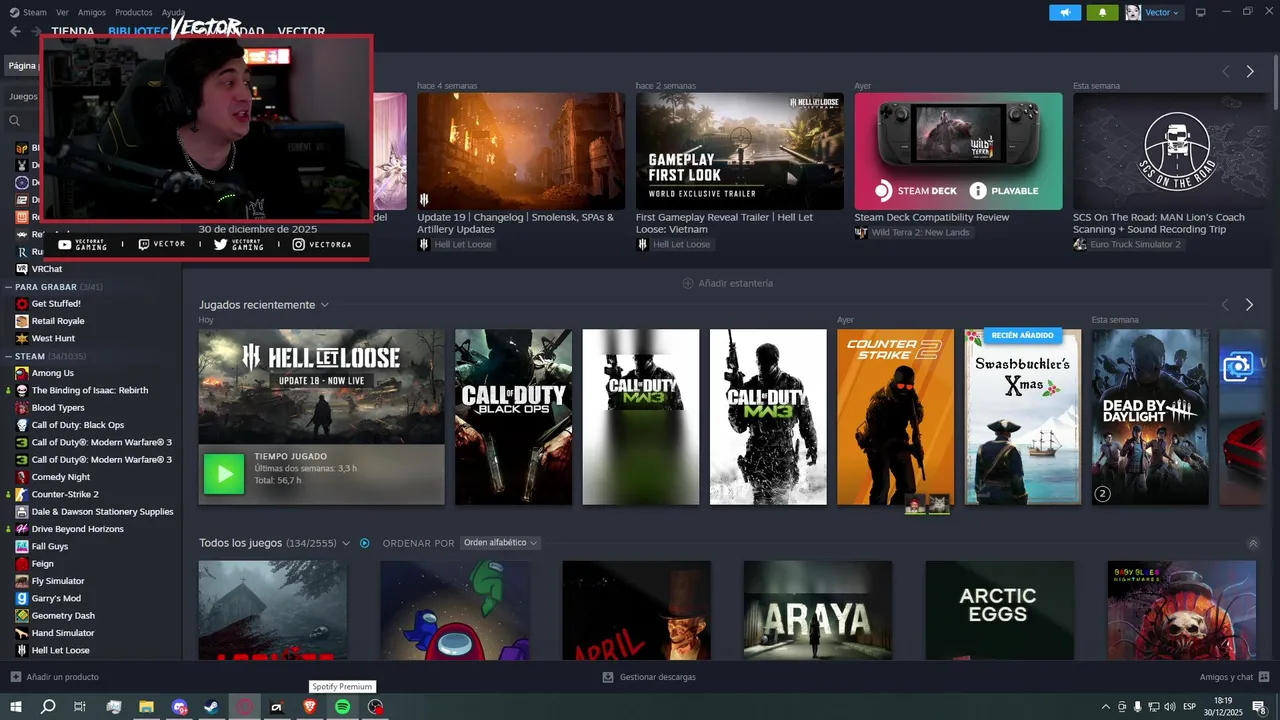Click the Fall Guys icon in sidebar
1280x720 pixels.
point(22,546)
